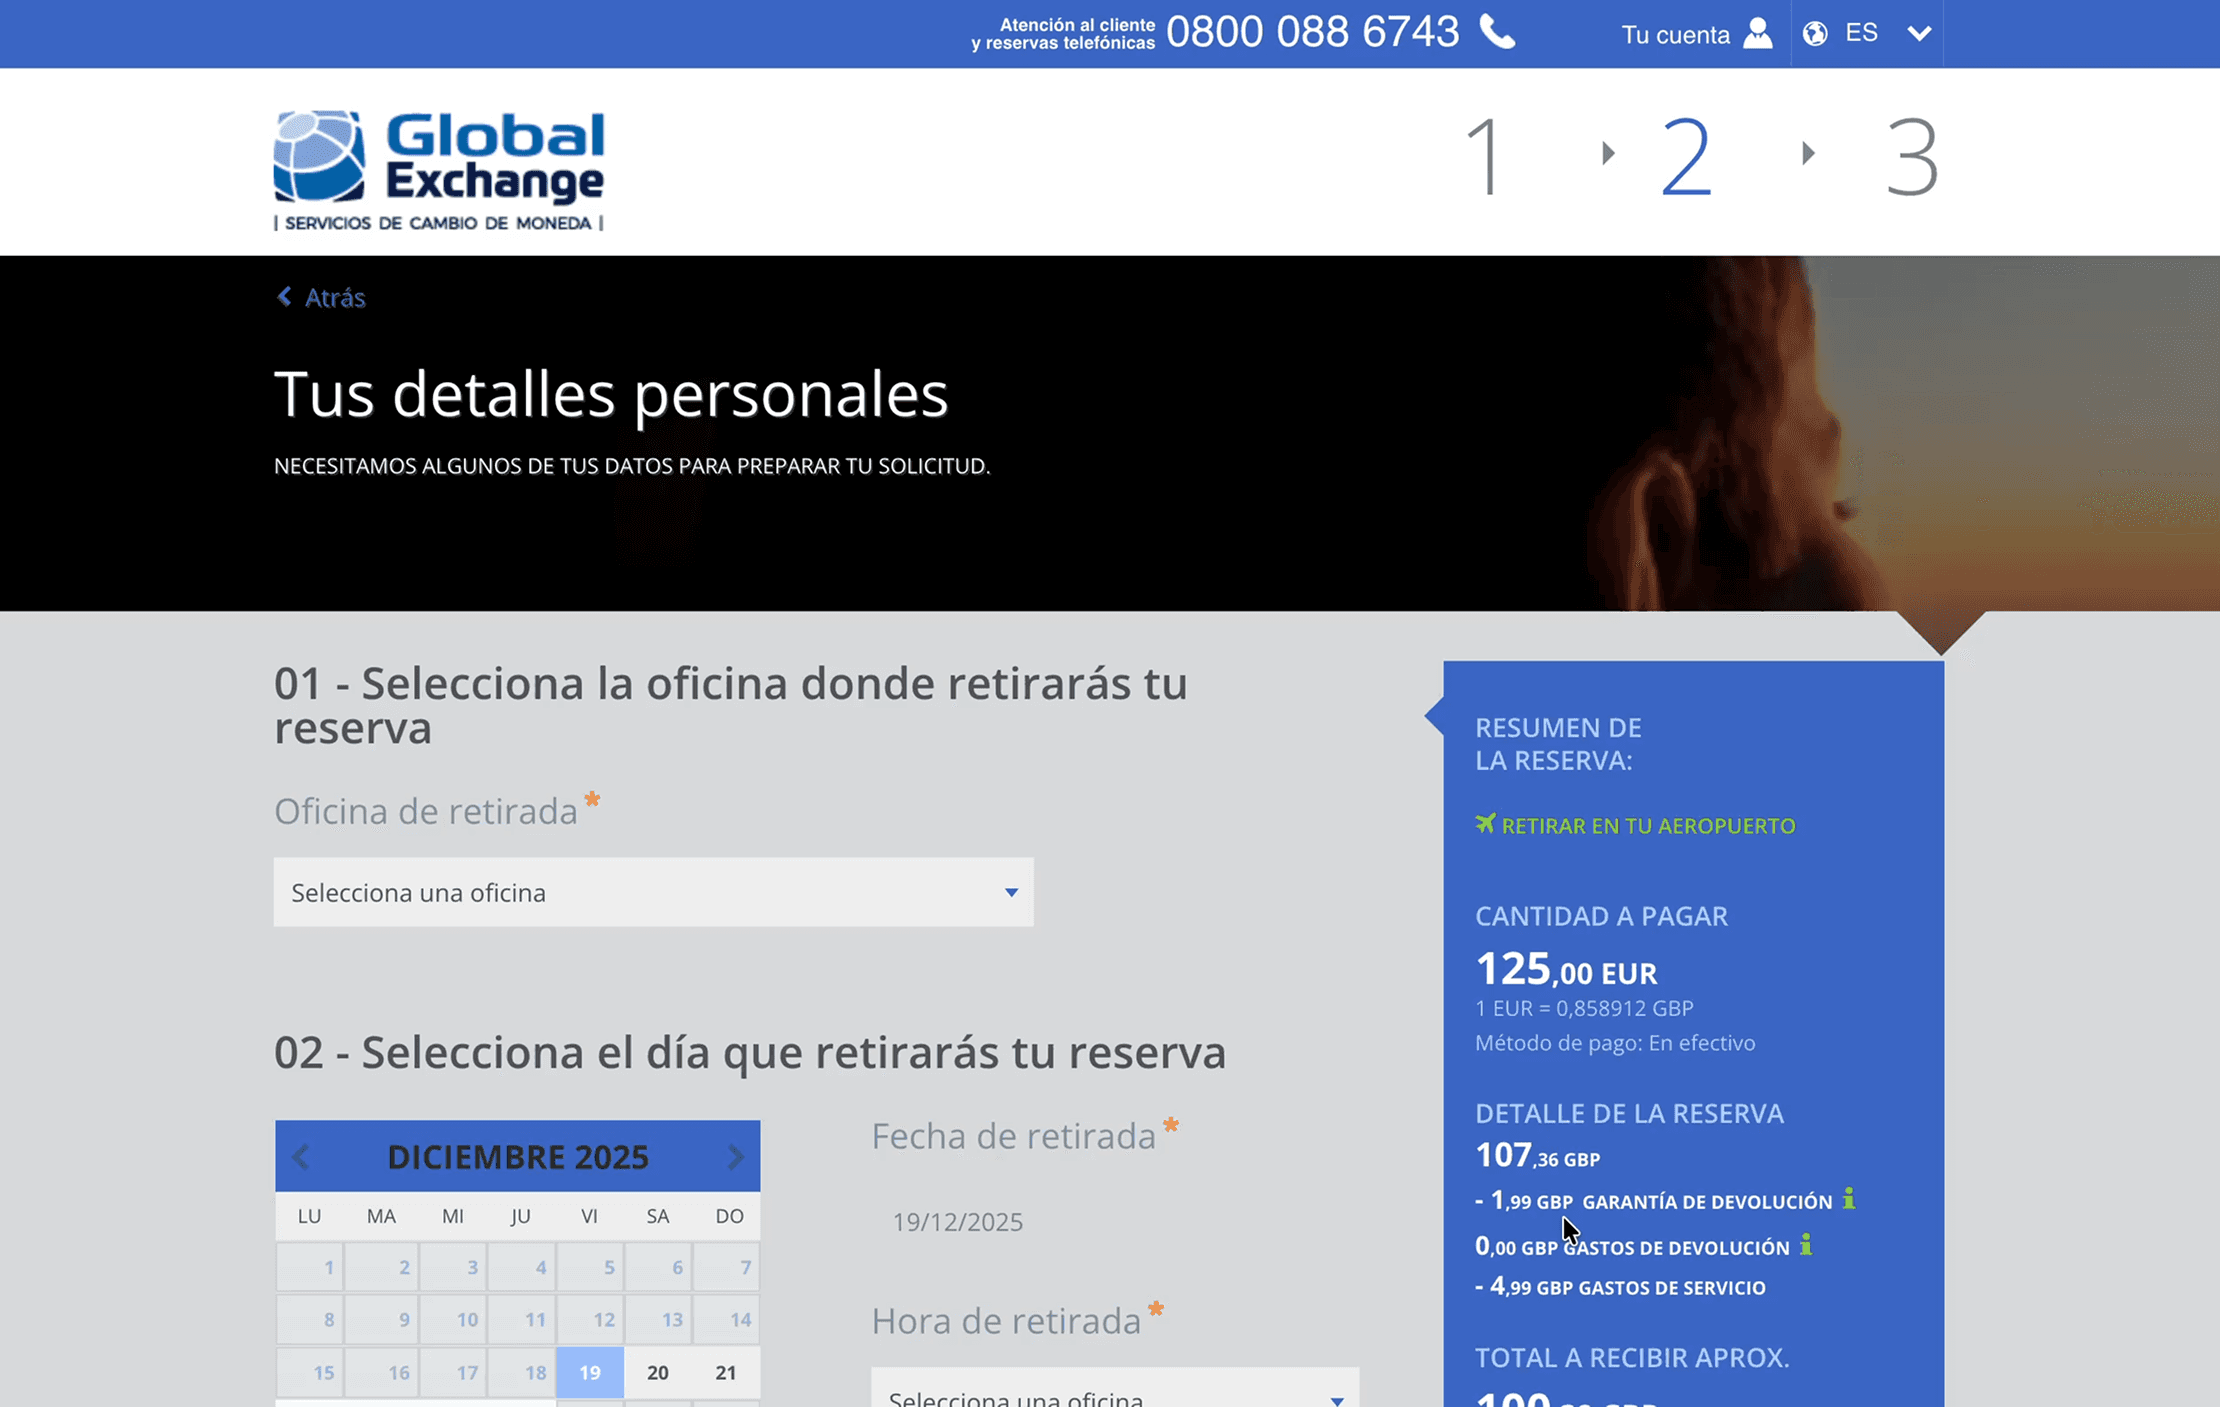The height and width of the screenshot is (1407, 2220).
Task: Expand the ES language dropdown
Action: pos(1918,33)
